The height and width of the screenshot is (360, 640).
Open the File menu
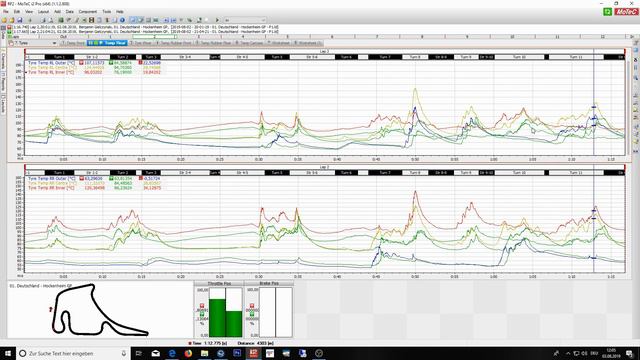coord(5,11)
